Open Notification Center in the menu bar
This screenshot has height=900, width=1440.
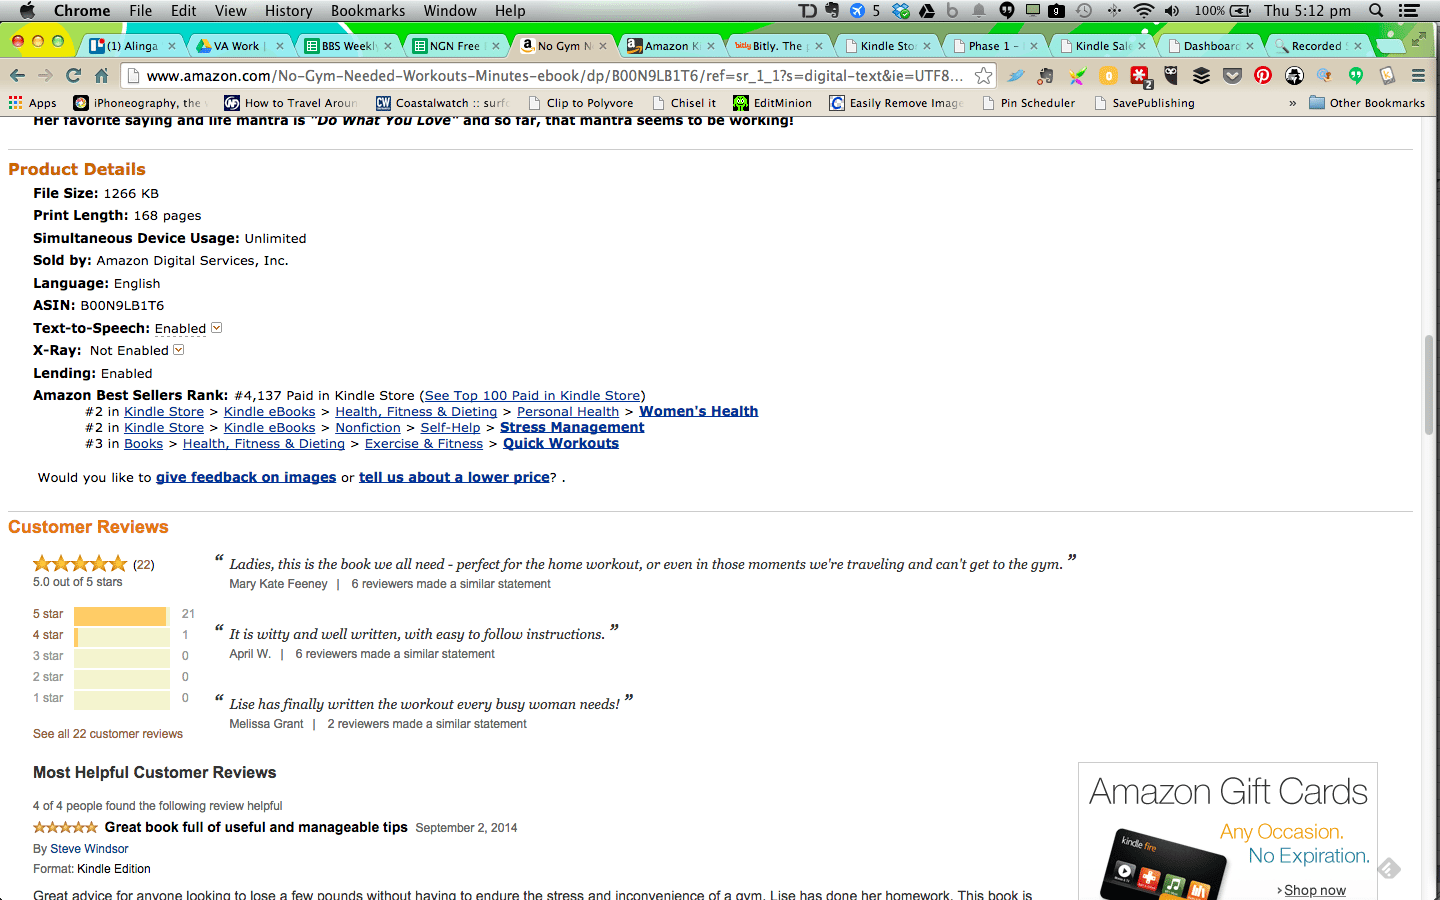click(1409, 11)
